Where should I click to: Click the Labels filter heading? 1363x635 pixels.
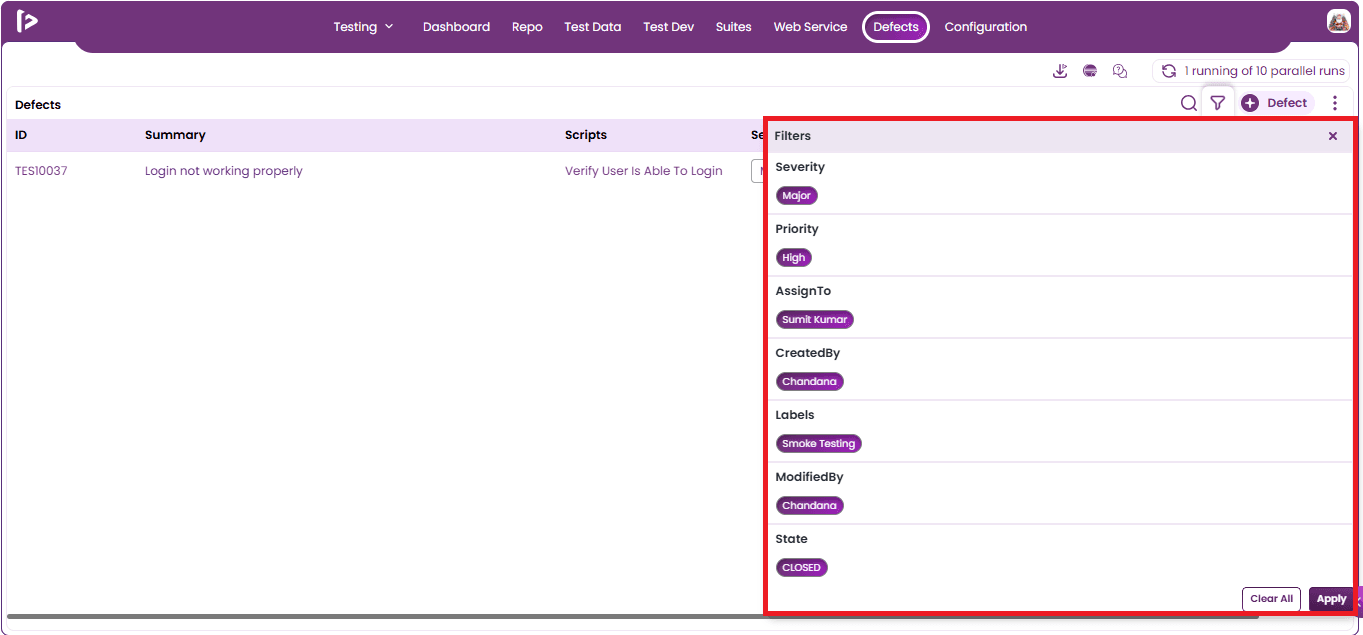click(795, 415)
